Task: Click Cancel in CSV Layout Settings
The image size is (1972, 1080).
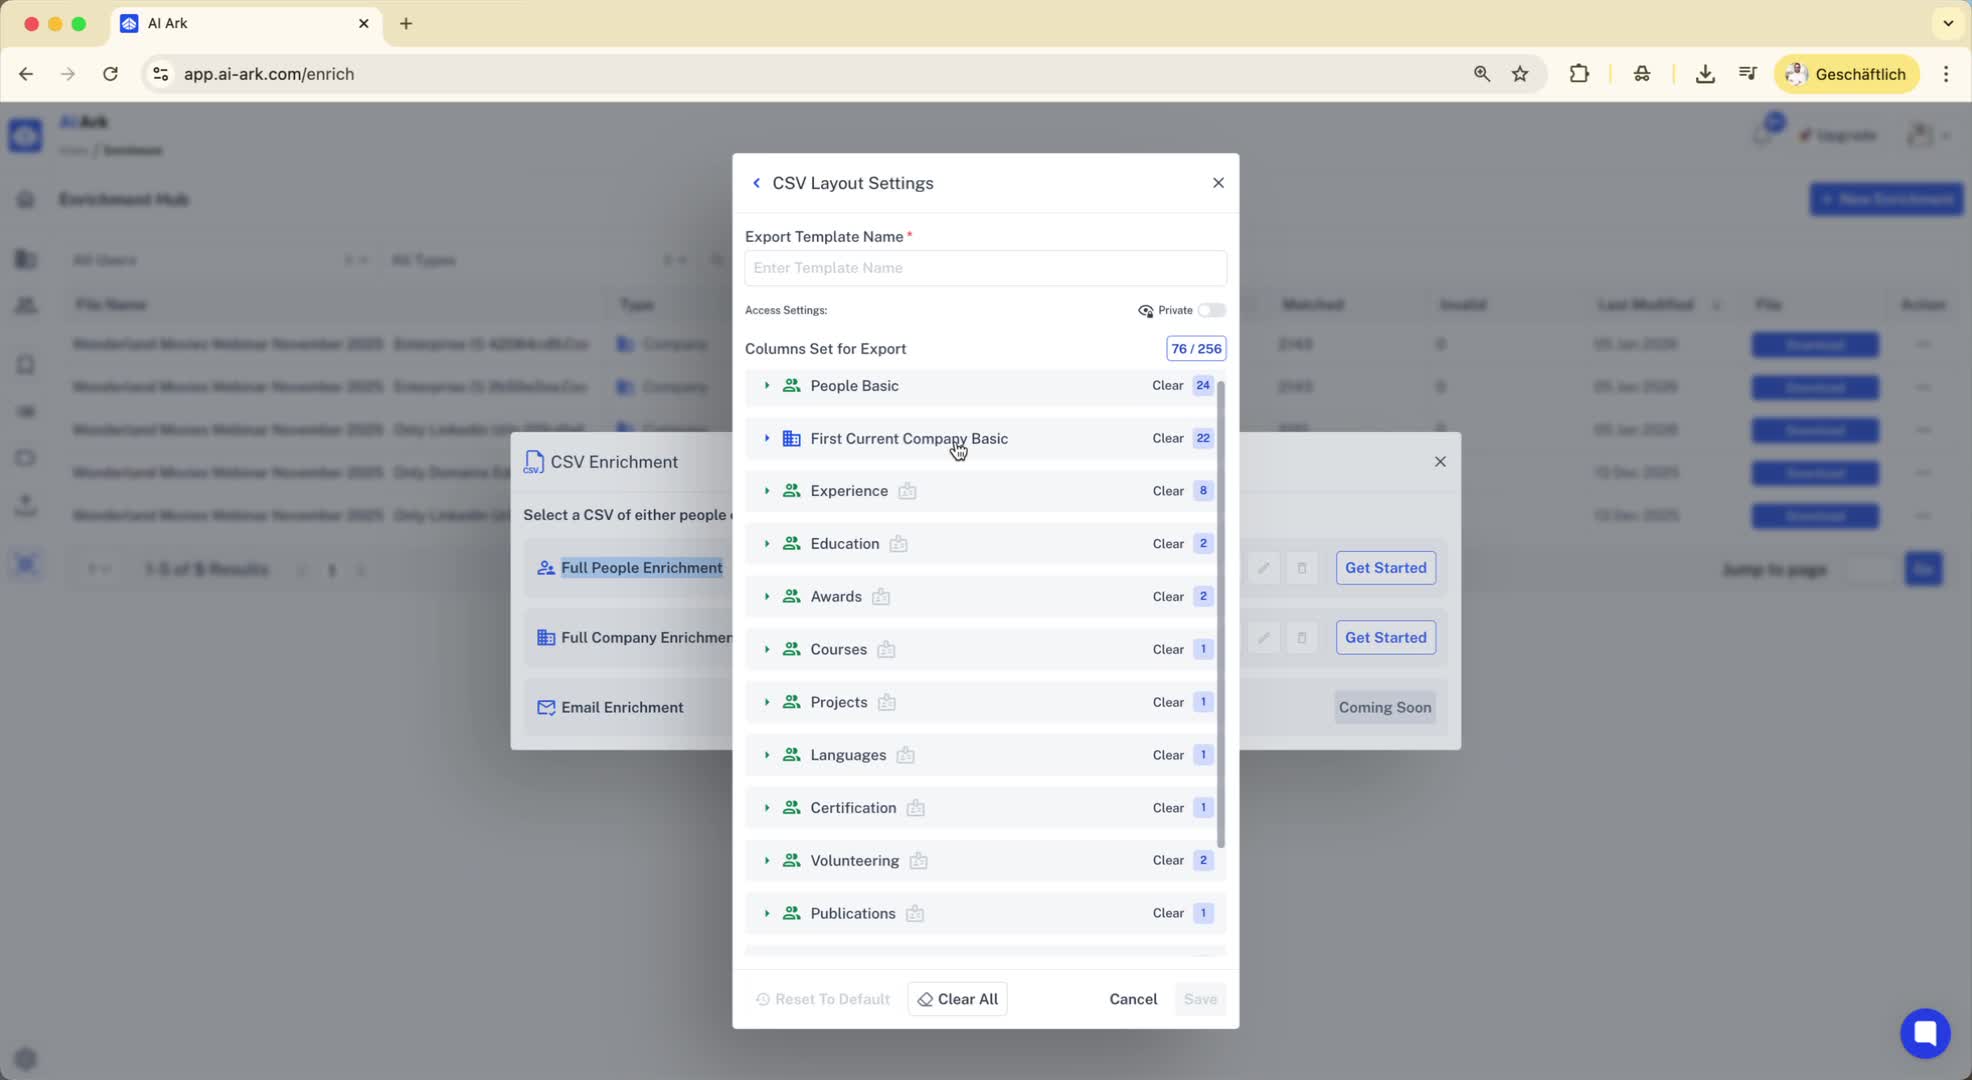Action: click(1132, 999)
